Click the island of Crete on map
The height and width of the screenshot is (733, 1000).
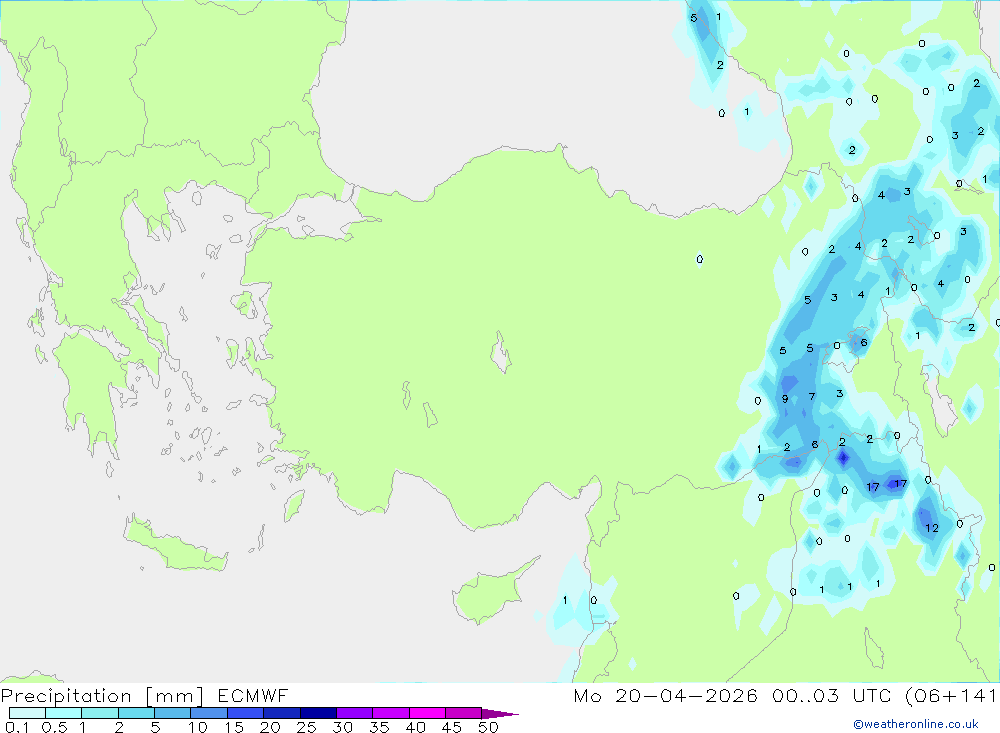point(174,544)
